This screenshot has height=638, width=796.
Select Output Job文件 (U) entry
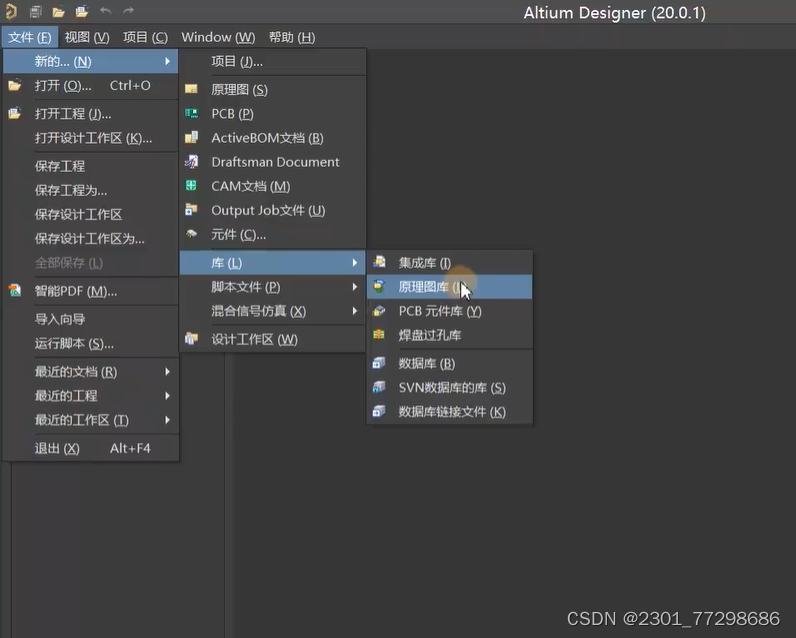tap(273, 210)
